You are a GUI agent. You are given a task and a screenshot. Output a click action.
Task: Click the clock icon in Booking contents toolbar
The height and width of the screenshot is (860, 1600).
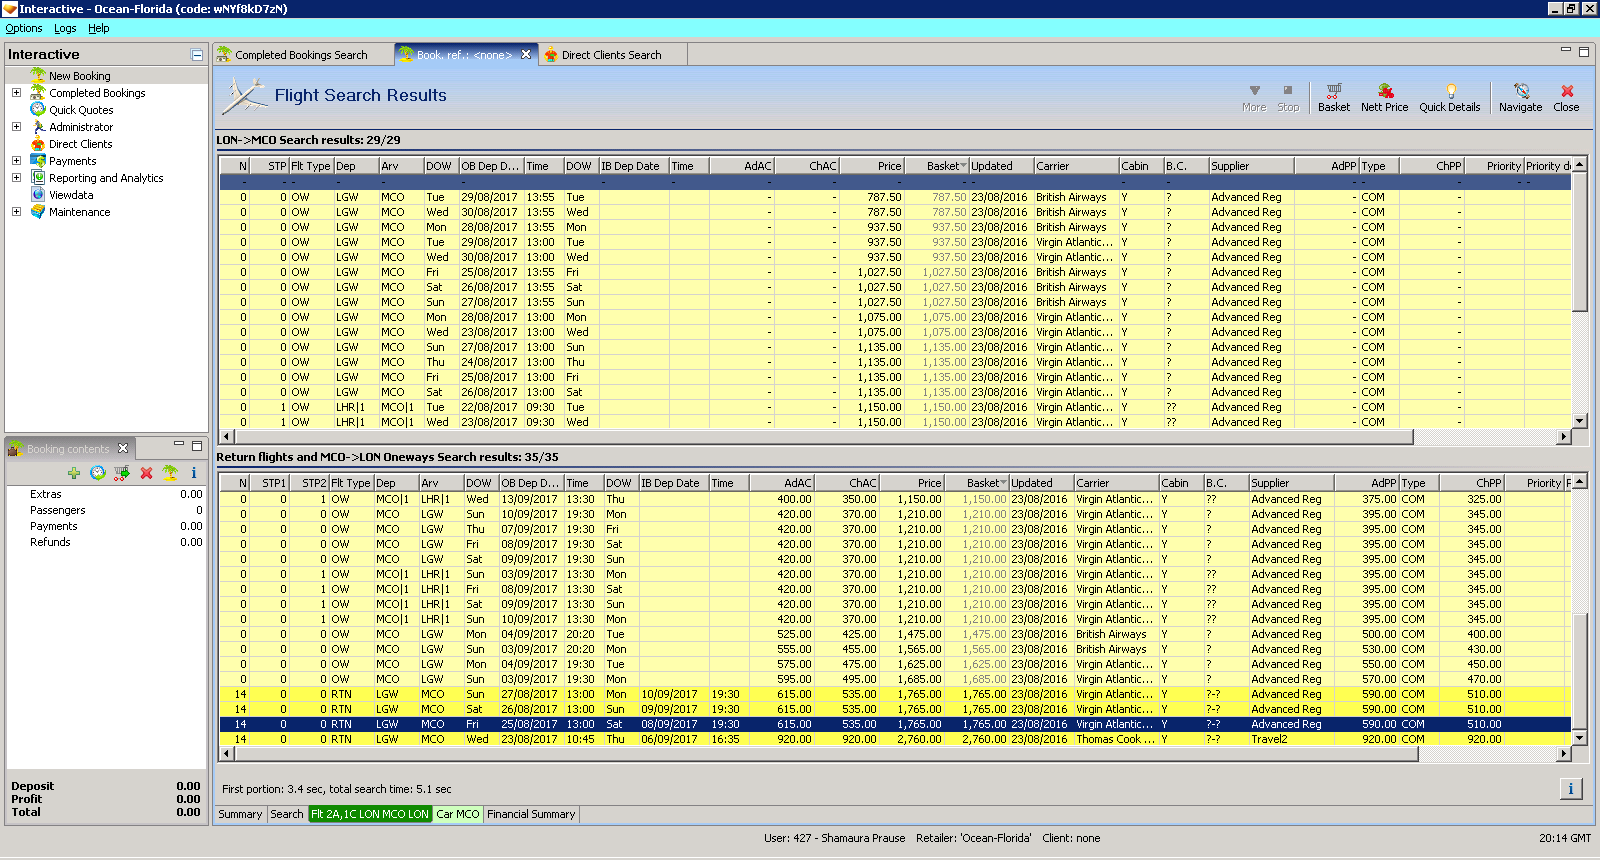coord(97,473)
